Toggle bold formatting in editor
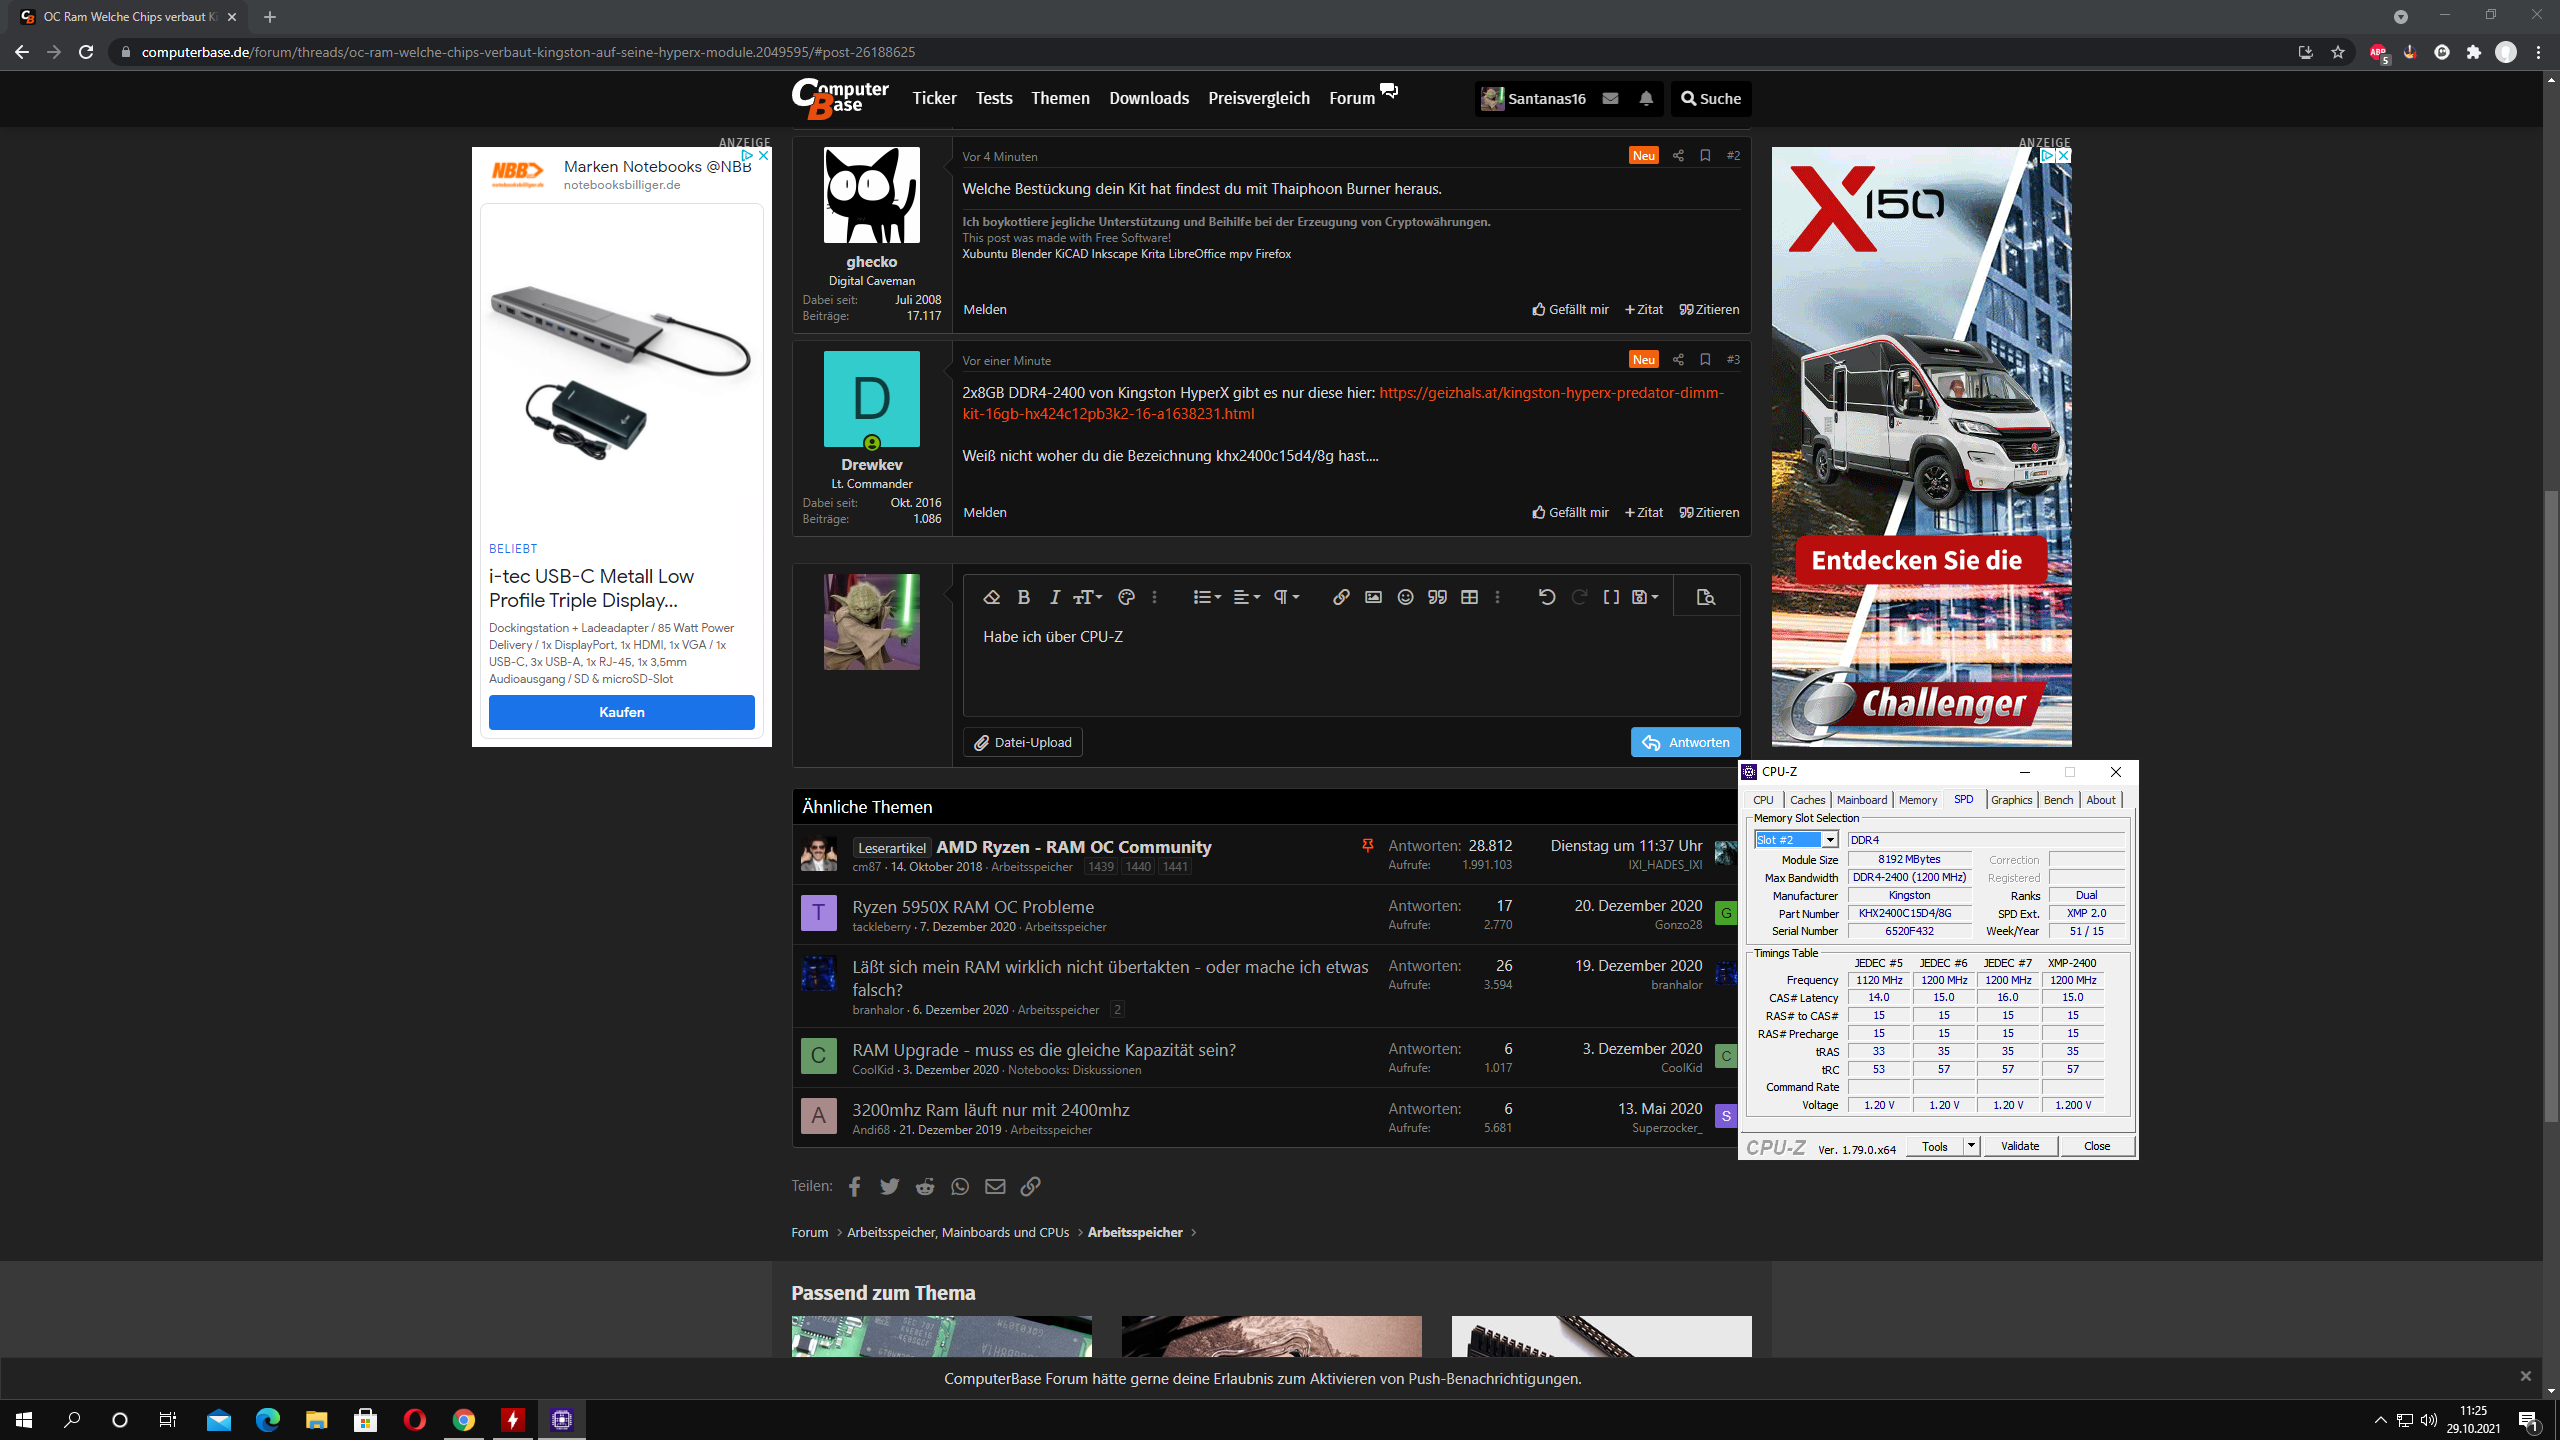The image size is (2560, 1440). 1023,597
